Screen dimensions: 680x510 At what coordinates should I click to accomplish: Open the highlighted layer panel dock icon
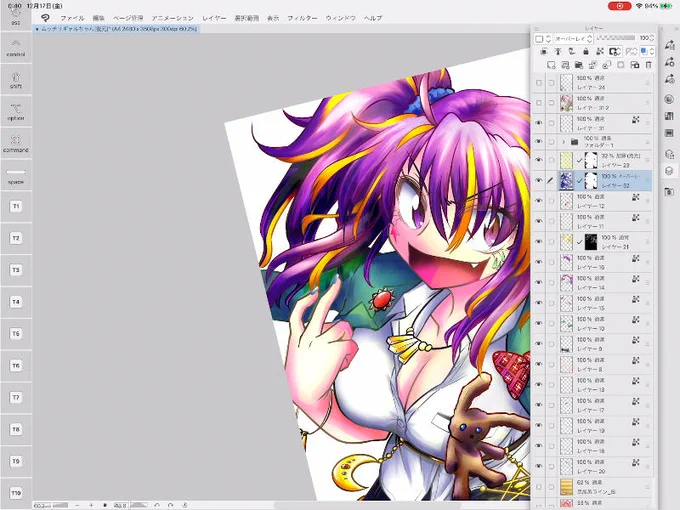669,171
